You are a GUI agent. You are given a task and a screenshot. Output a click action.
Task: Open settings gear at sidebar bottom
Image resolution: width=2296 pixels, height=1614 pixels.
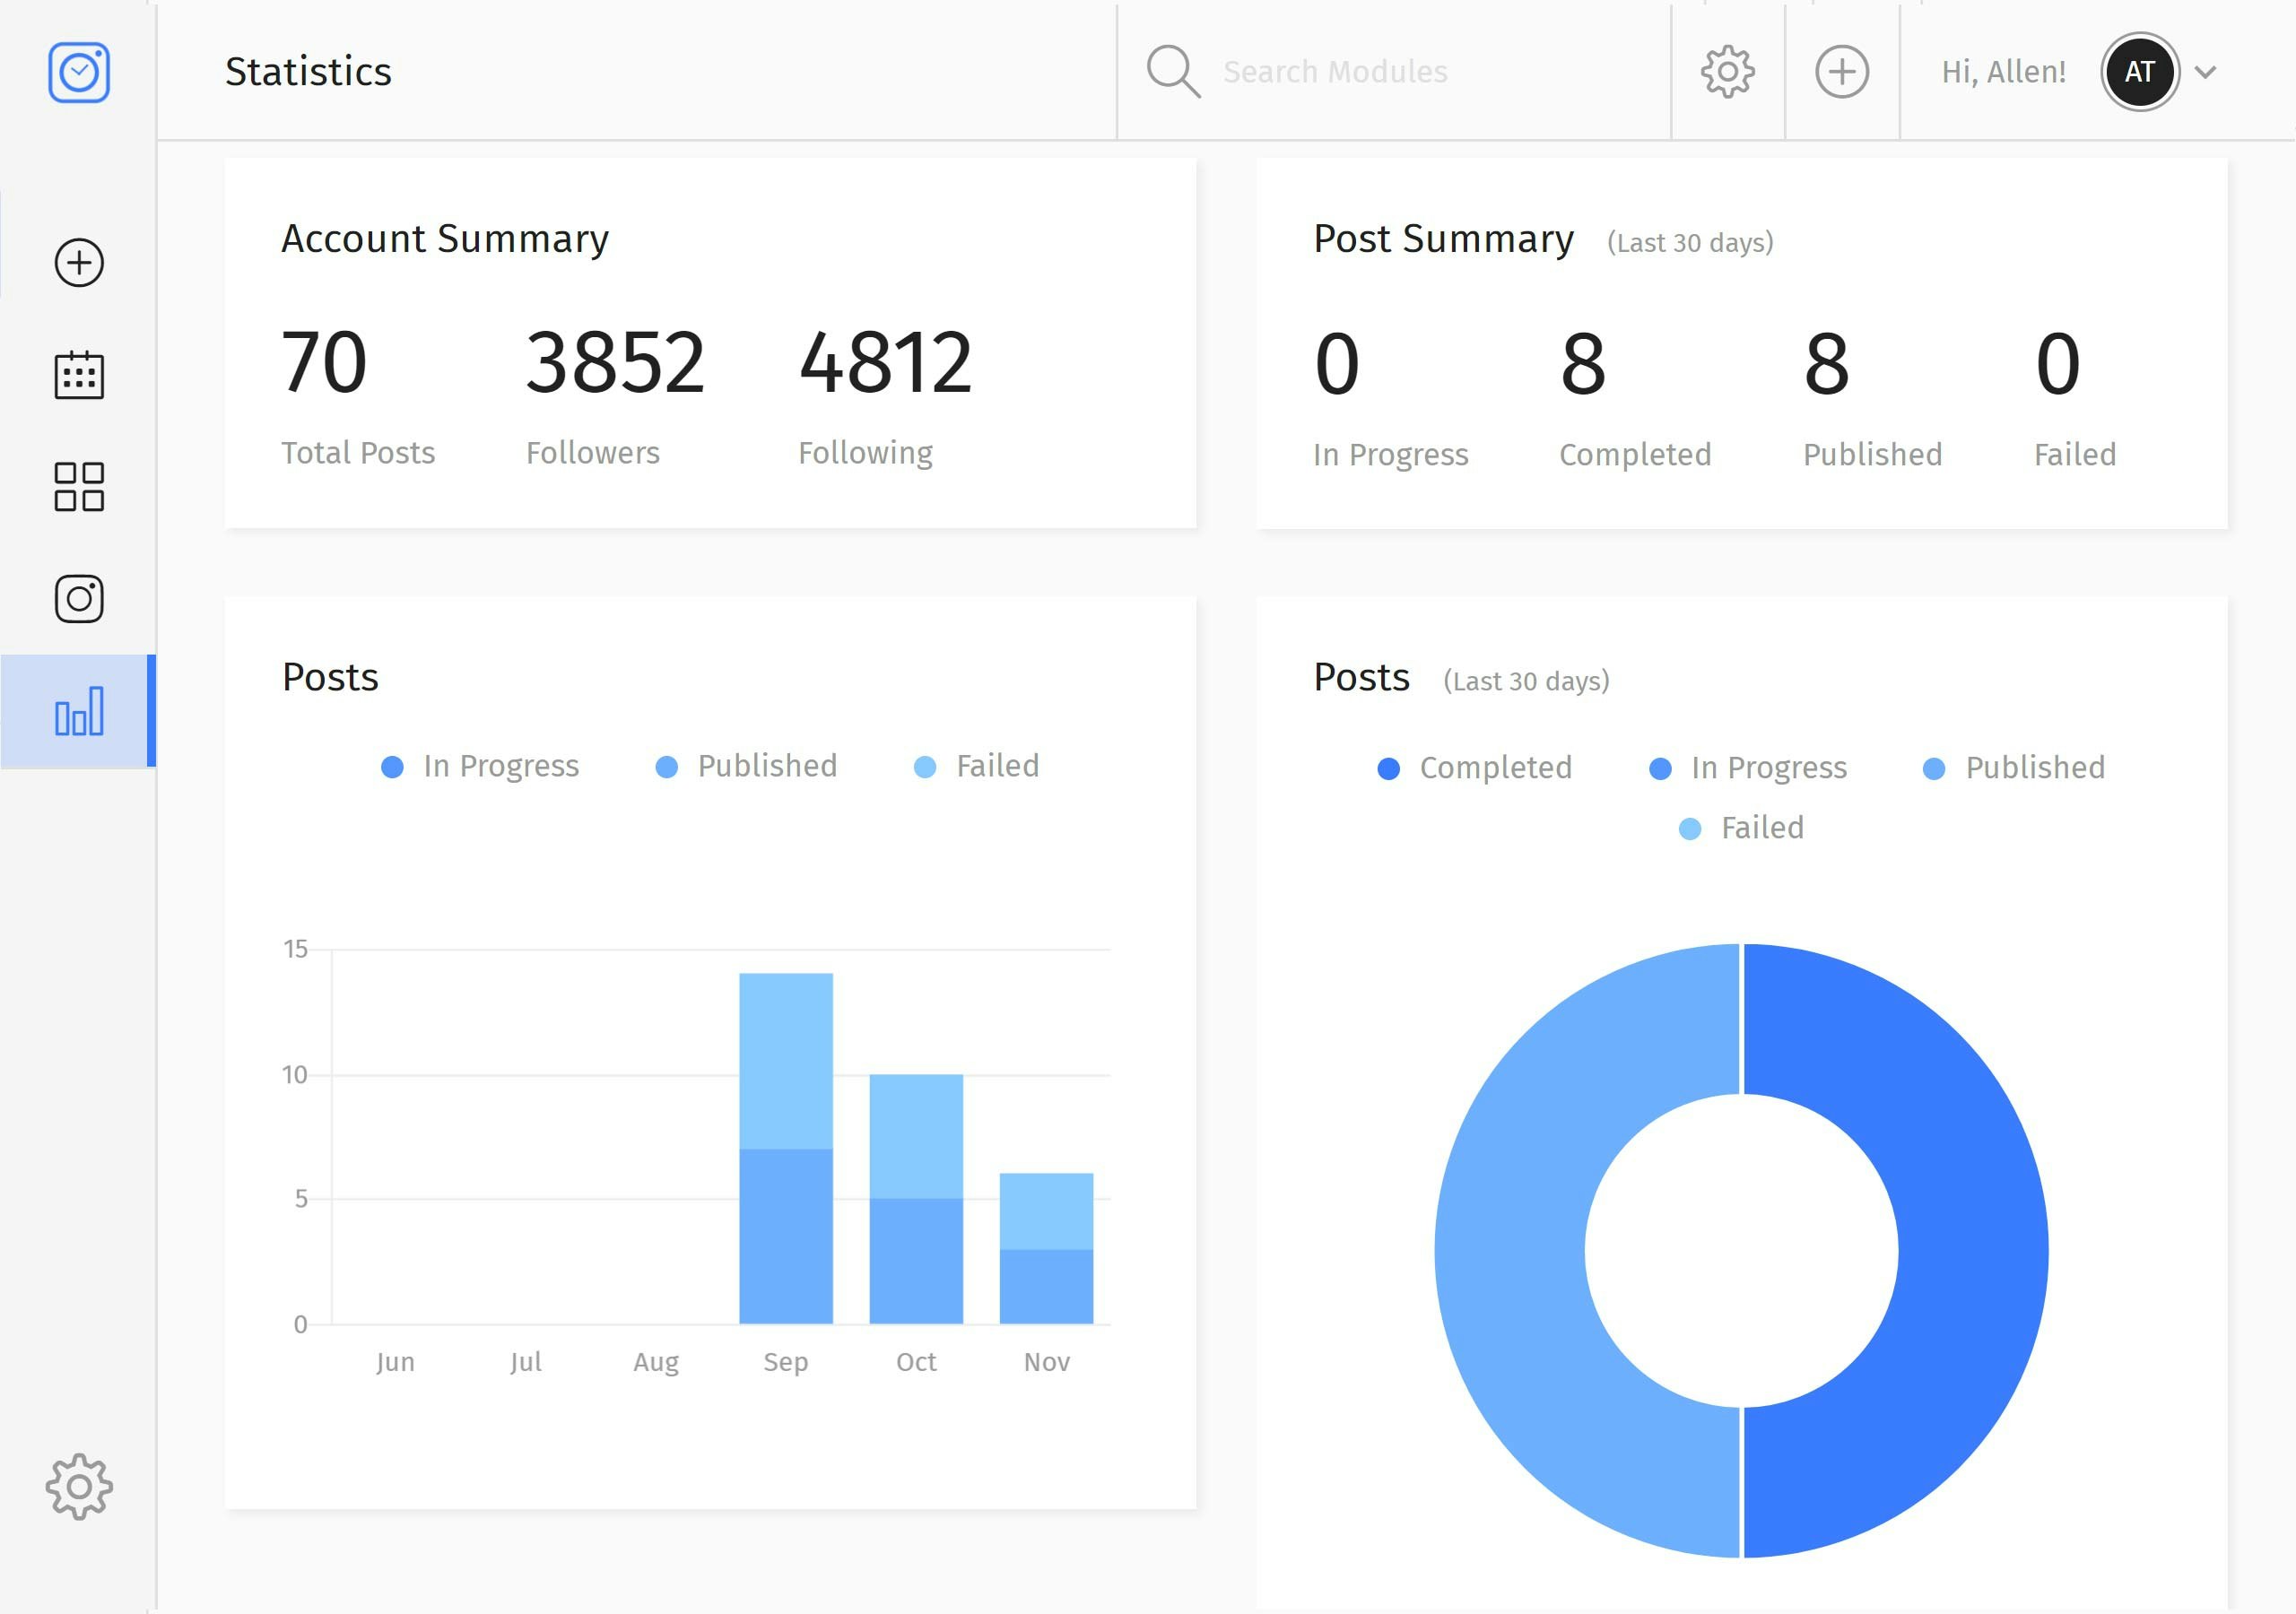(x=79, y=1487)
